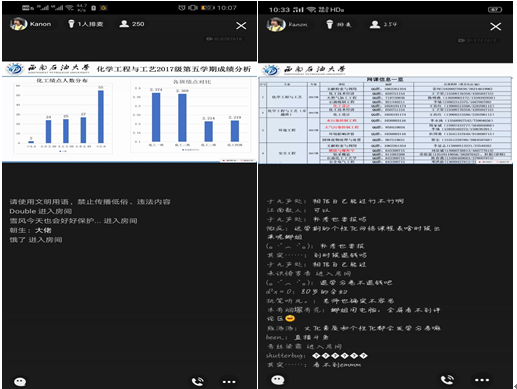Screen dimensions: 517x389
Task: Click the shared online course info table
Action: pyautogui.click(x=386, y=113)
